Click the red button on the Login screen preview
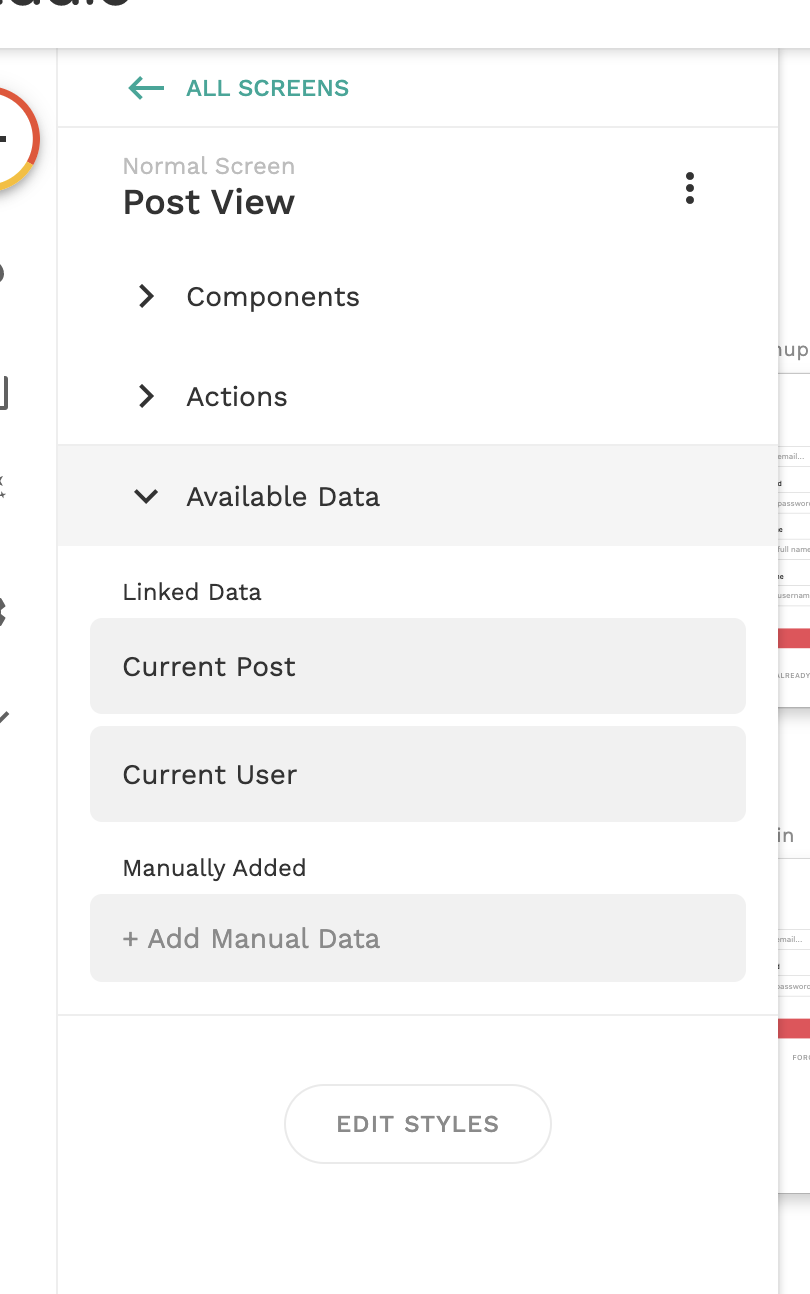 [794, 1029]
